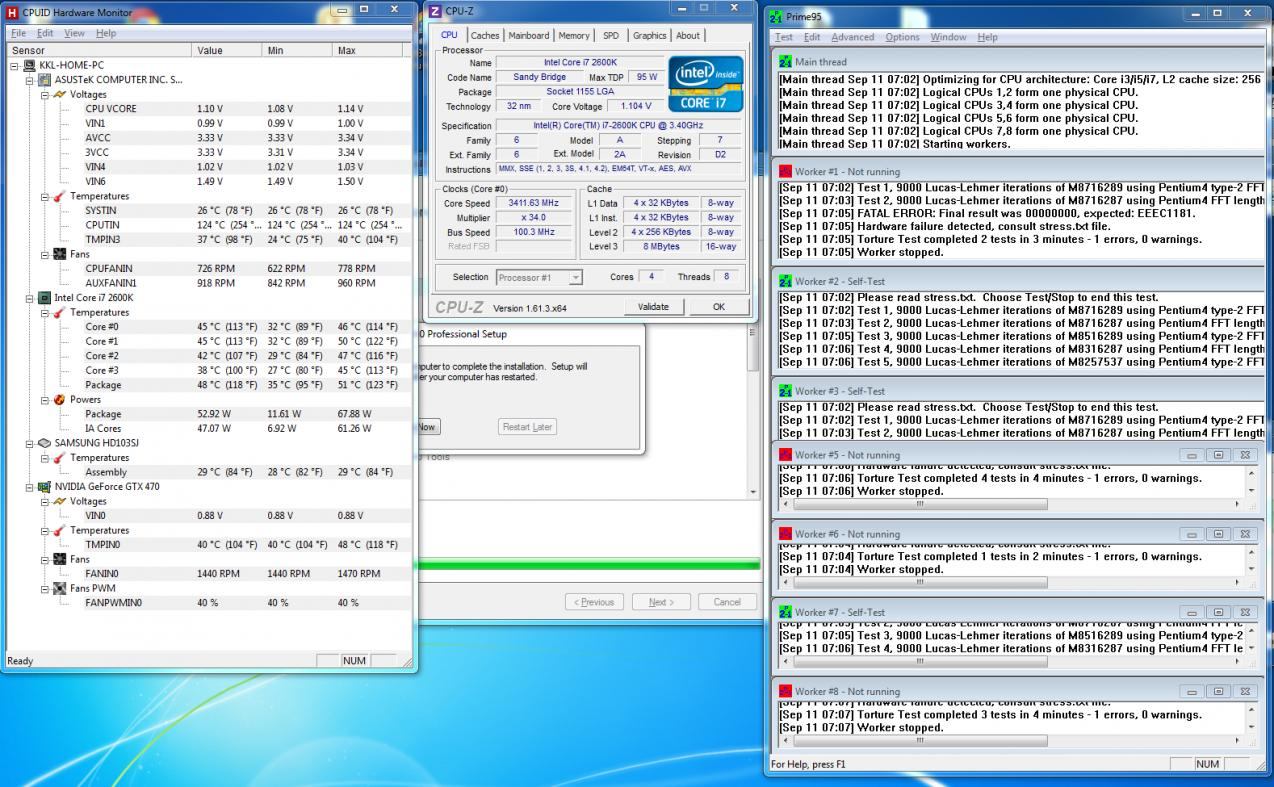Image resolution: width=1274 pixels, height=787 pixels.
Task: Switch to the Graphics tab in CPU-Z
Action: point(649,35)
